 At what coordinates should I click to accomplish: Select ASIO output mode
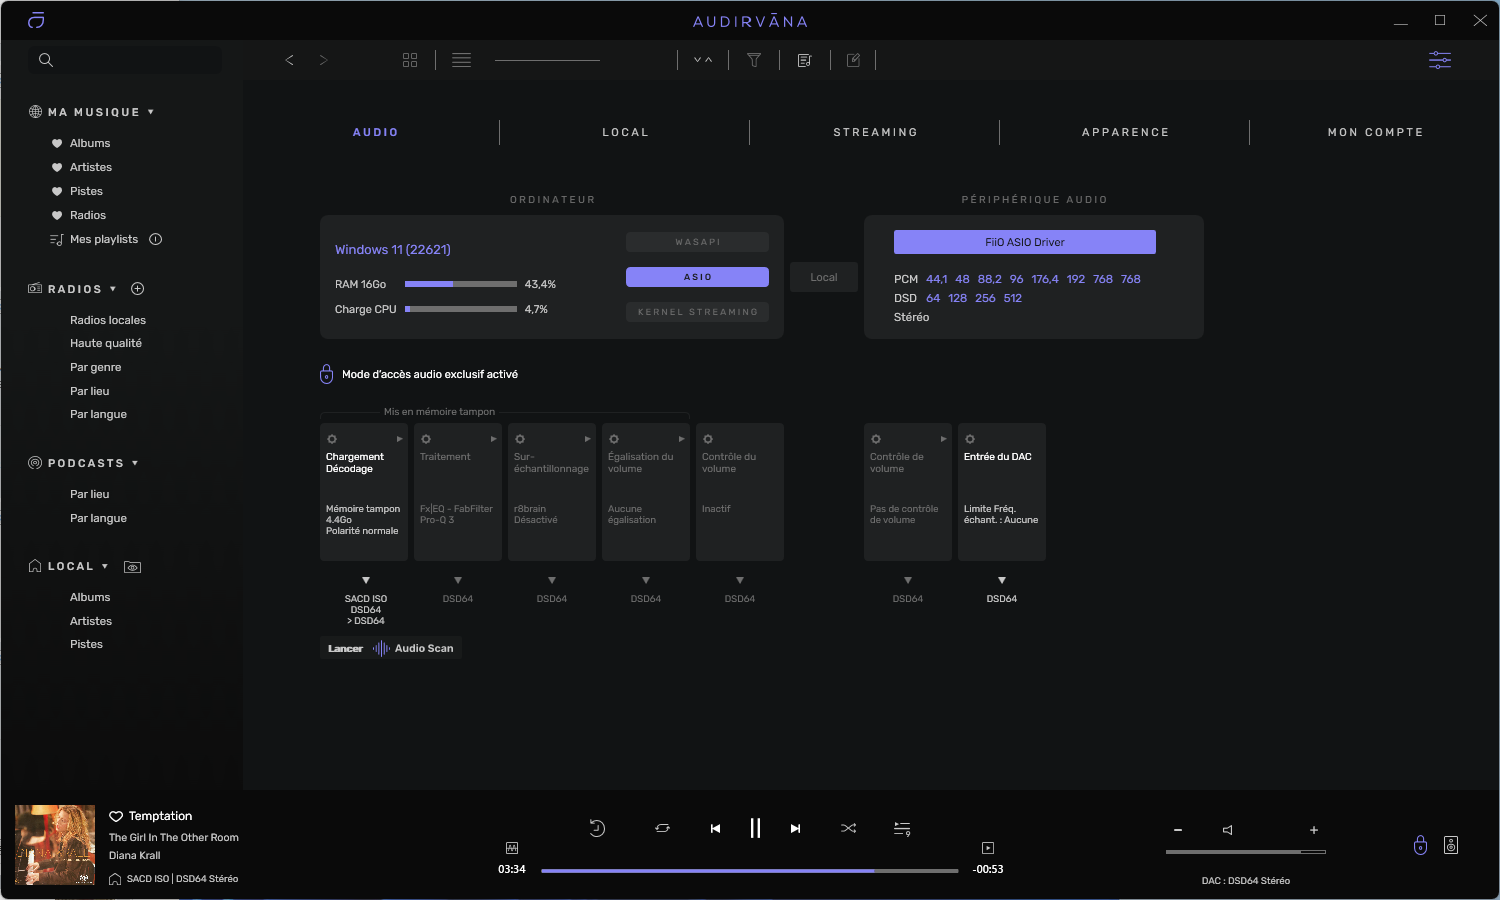pyautogui.click(x=697, y=277)
